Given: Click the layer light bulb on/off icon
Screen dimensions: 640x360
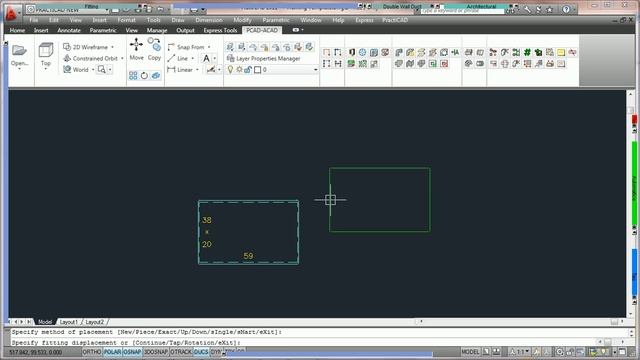Looking at the screenshot, I should [x=230, y=70].
